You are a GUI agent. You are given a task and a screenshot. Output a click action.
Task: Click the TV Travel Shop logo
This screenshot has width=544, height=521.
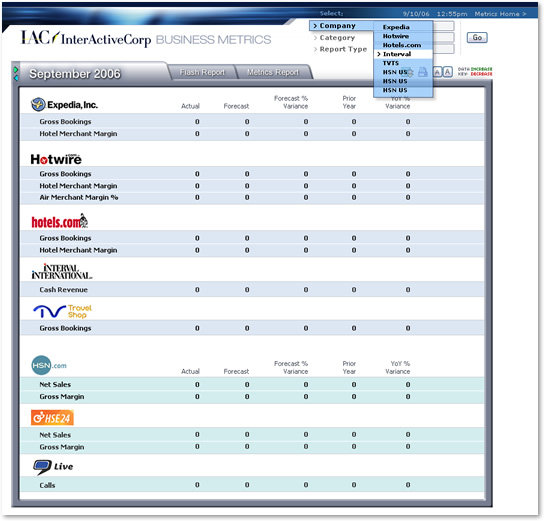coord(62,311)
